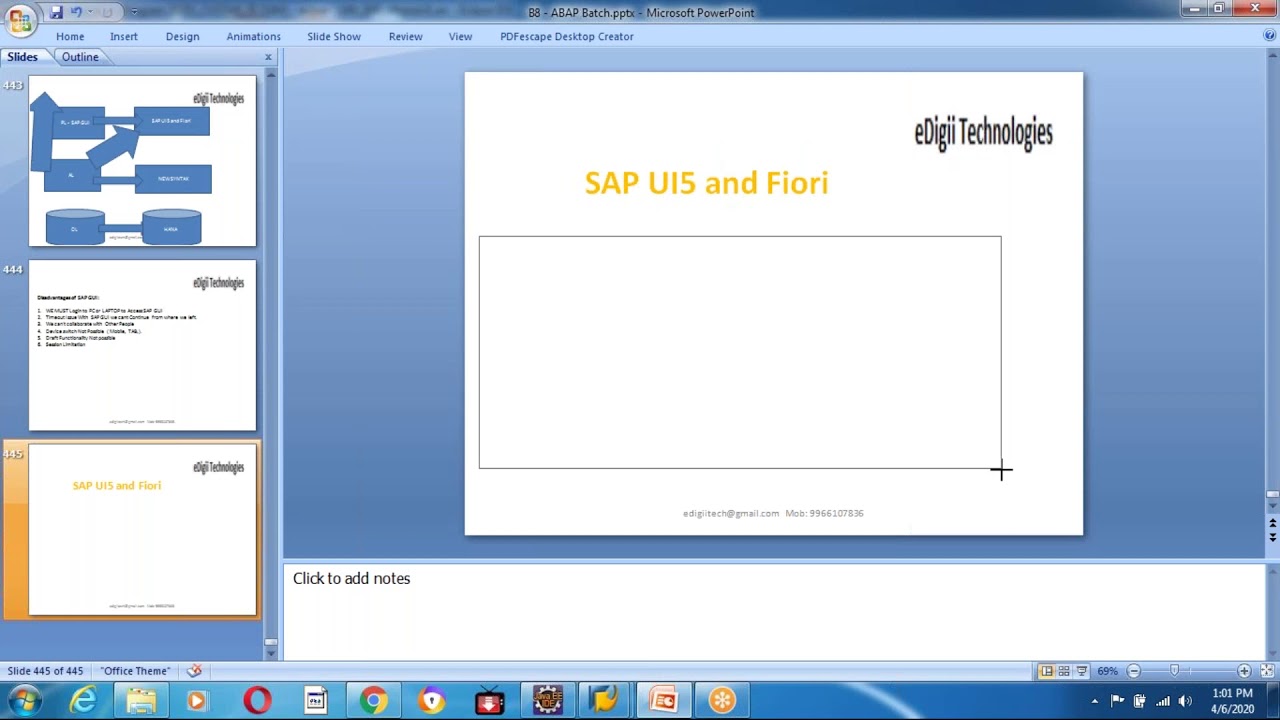Open the media player taskbar icon
The image size is (1280, 720).
point(196,701)
